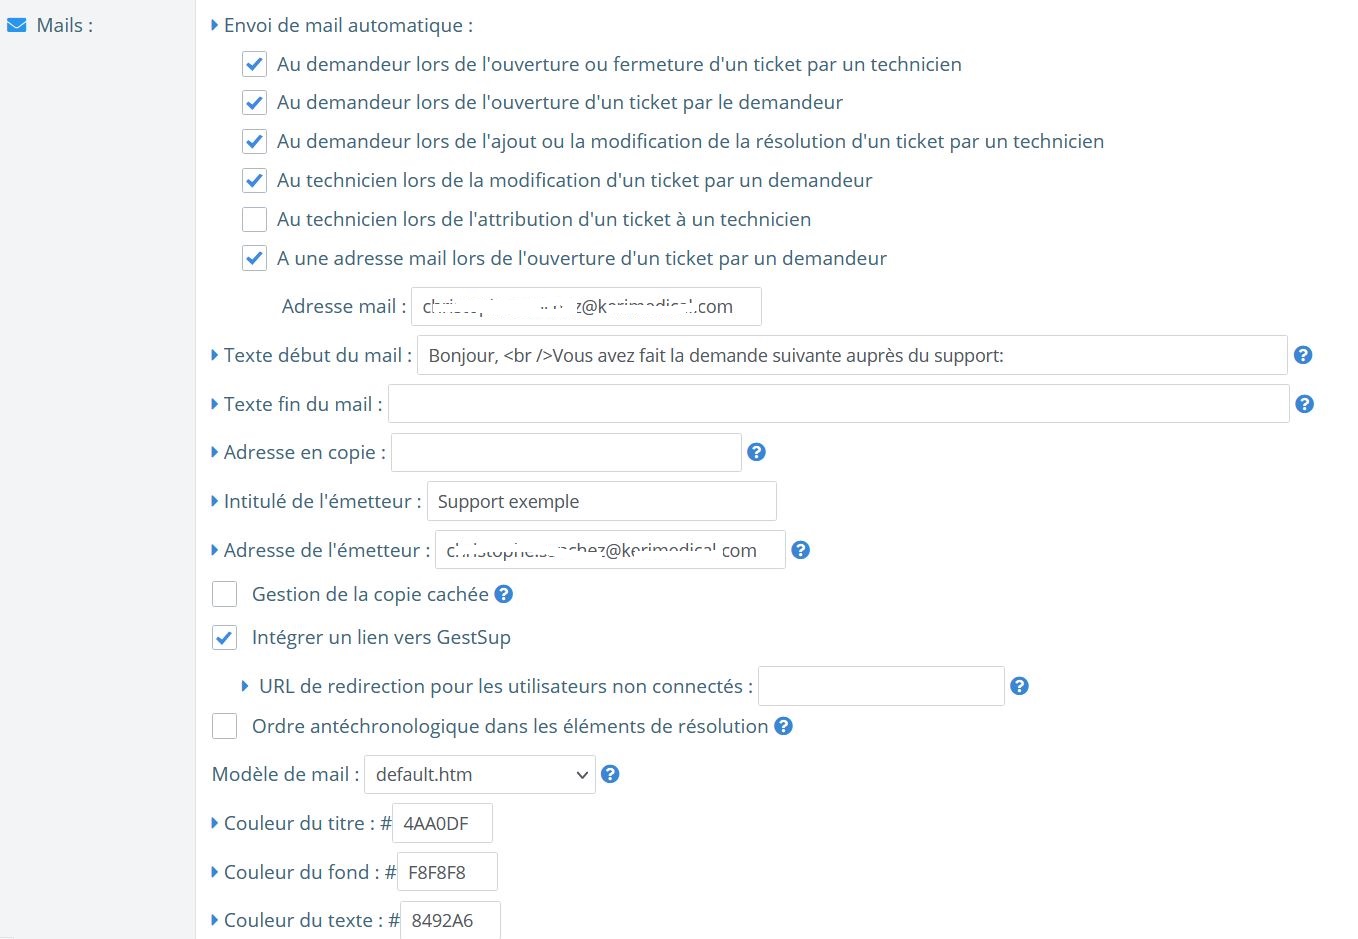Open help for Gestion de la copie cachée
Screen dimensions: 1358x939
pyautogui.click(x=504, y=594)
